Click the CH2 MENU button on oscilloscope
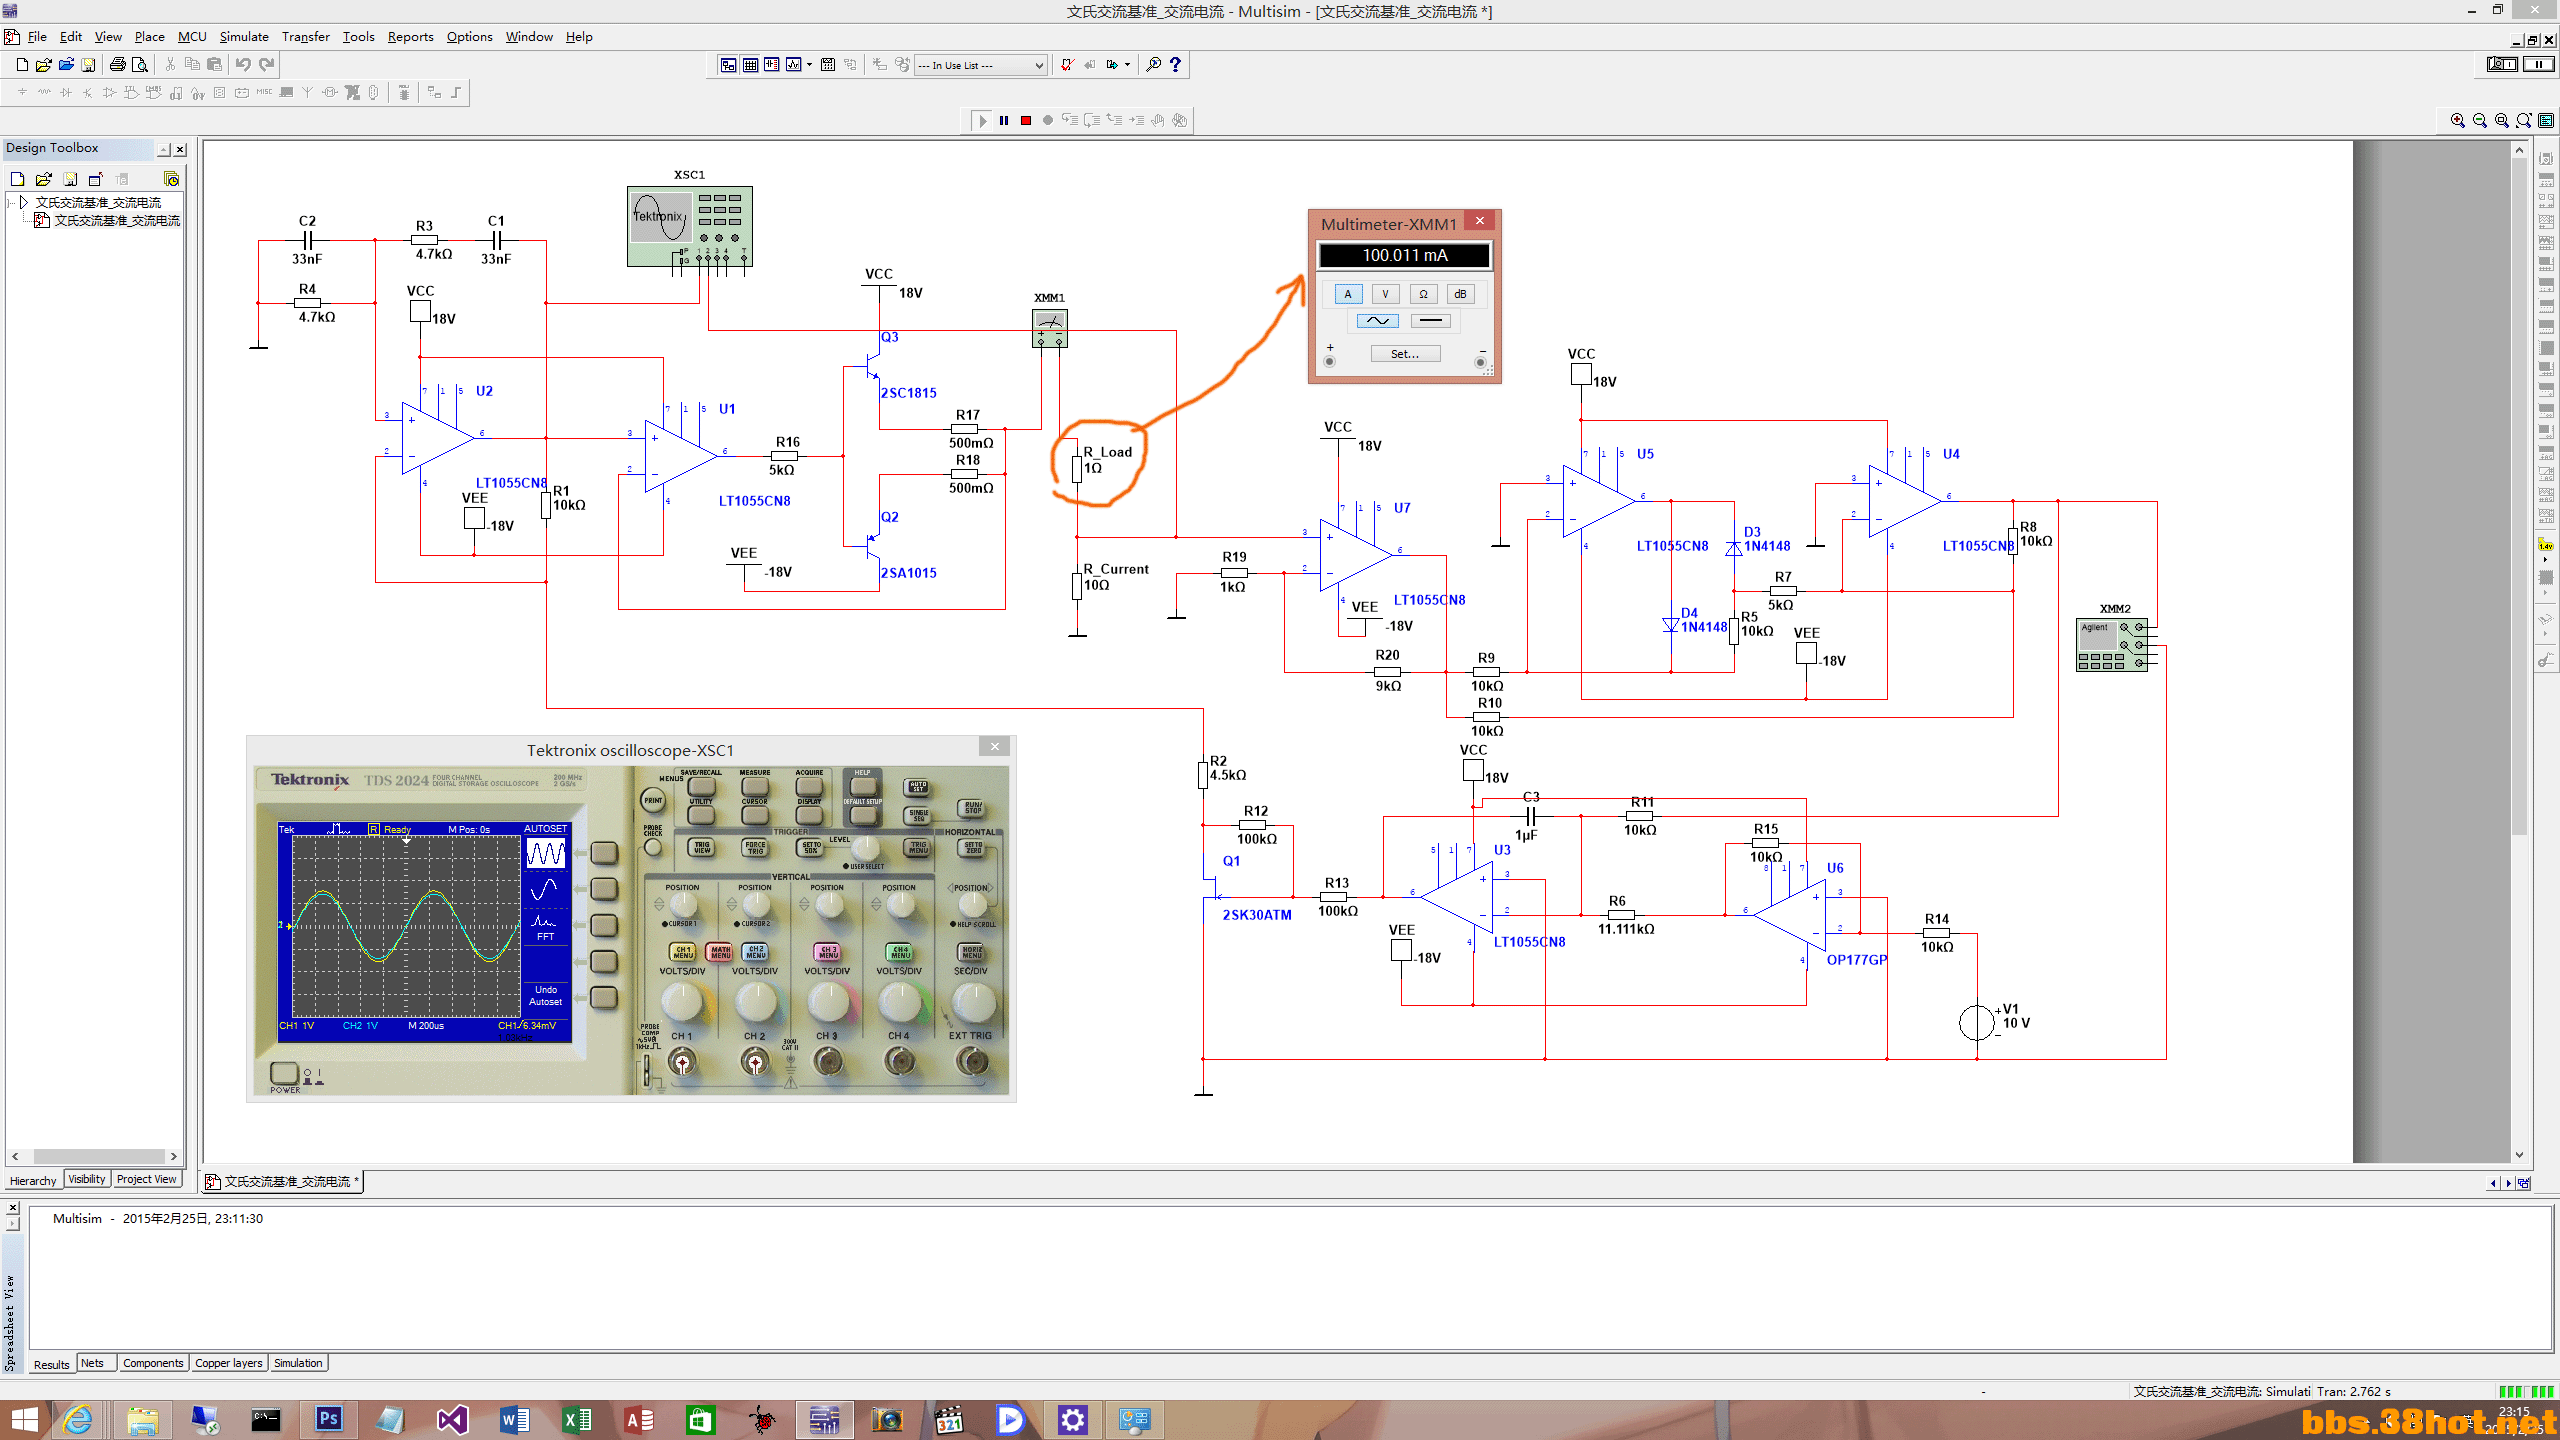Viewport: 2560px width, 1440px height. click(756, 952)
